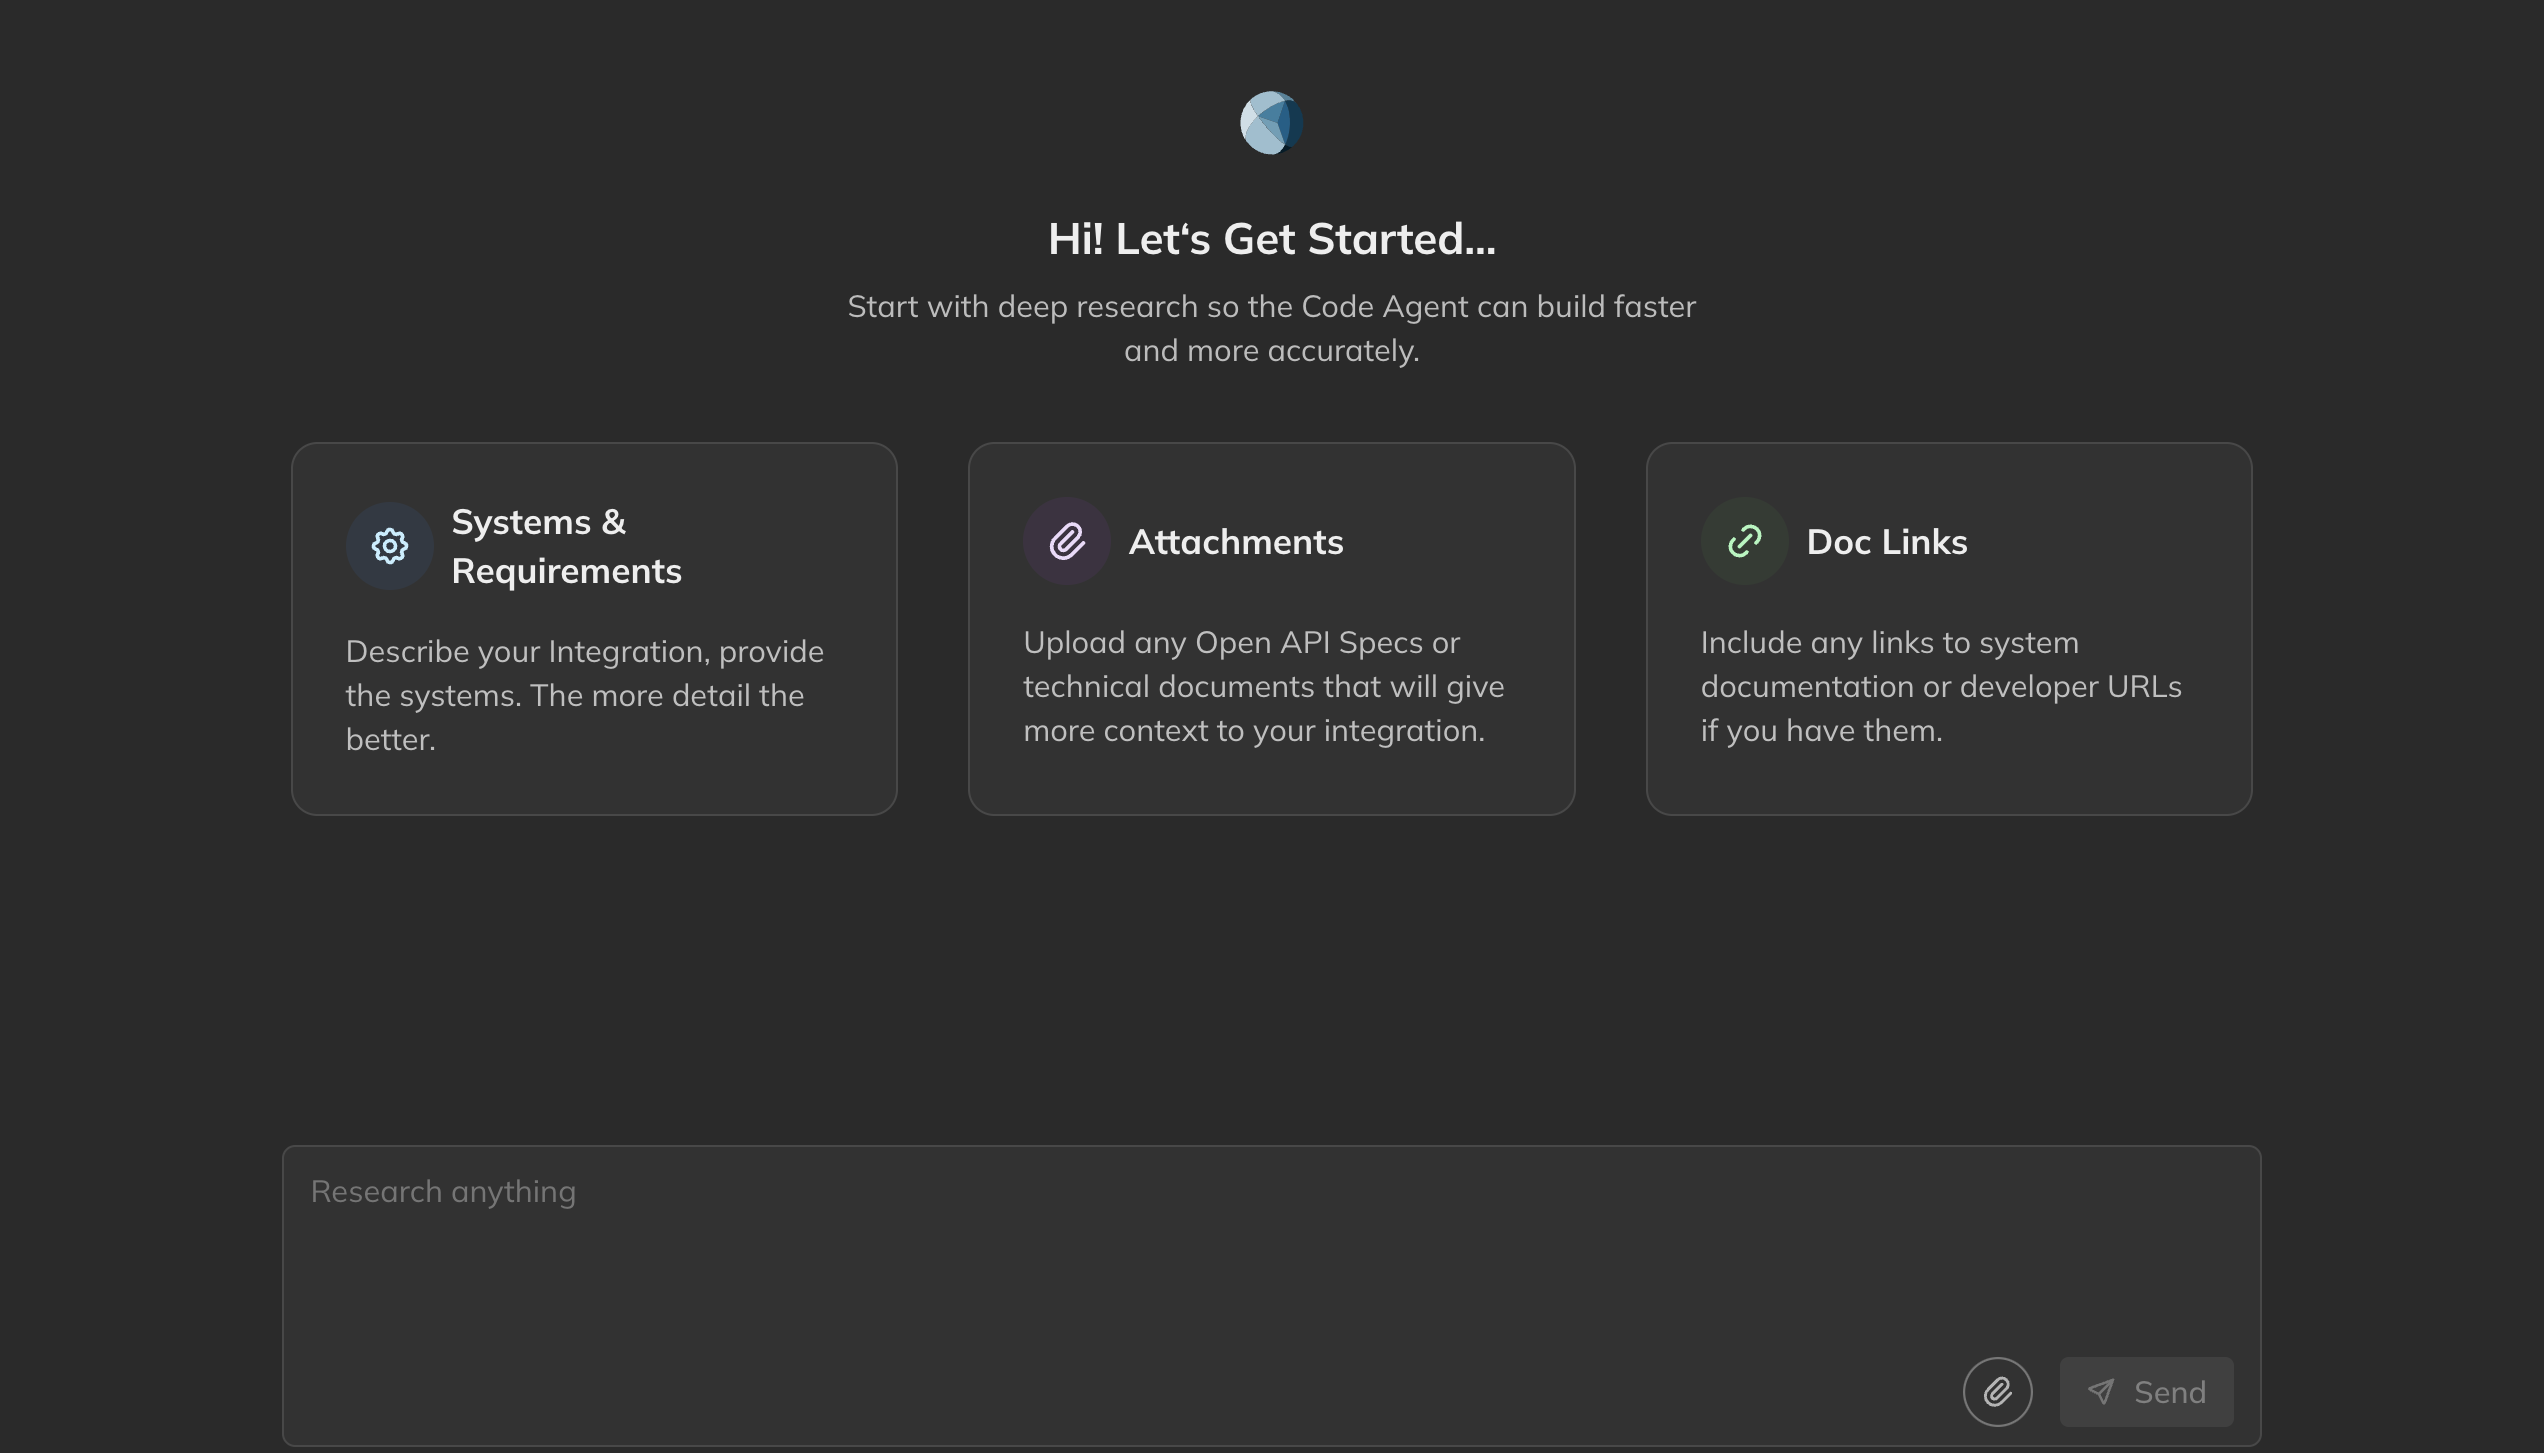
Task: Click the "Include any links to system" description
Action: coord(1889,643)
